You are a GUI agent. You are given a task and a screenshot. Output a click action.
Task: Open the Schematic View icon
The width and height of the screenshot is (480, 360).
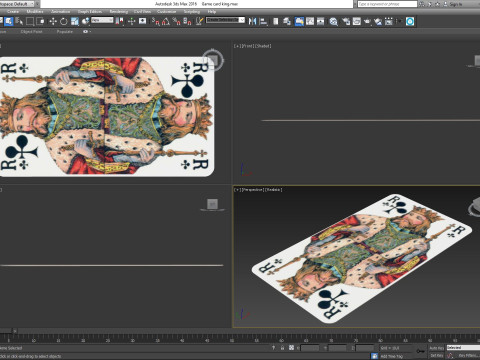pyautogui.click(x=320, y=21)
